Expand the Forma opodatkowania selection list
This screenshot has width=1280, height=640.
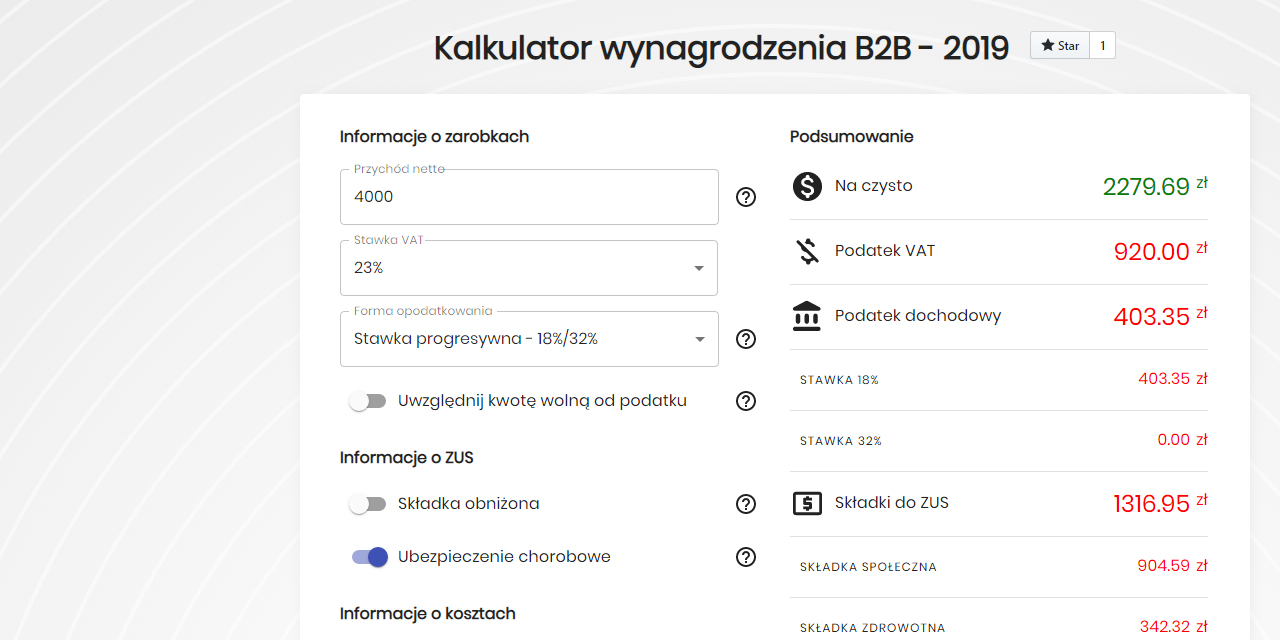click(528, 339)
